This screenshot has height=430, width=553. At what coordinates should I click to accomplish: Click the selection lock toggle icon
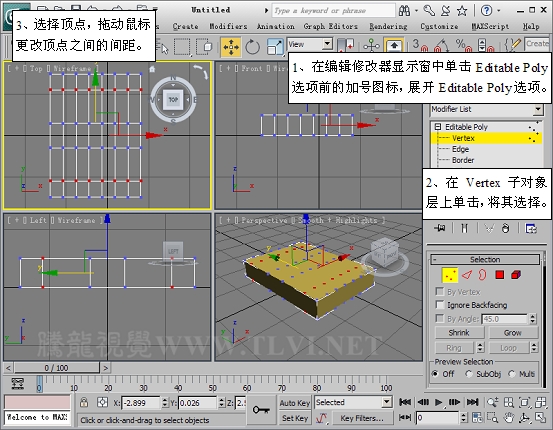click(84, 402)
